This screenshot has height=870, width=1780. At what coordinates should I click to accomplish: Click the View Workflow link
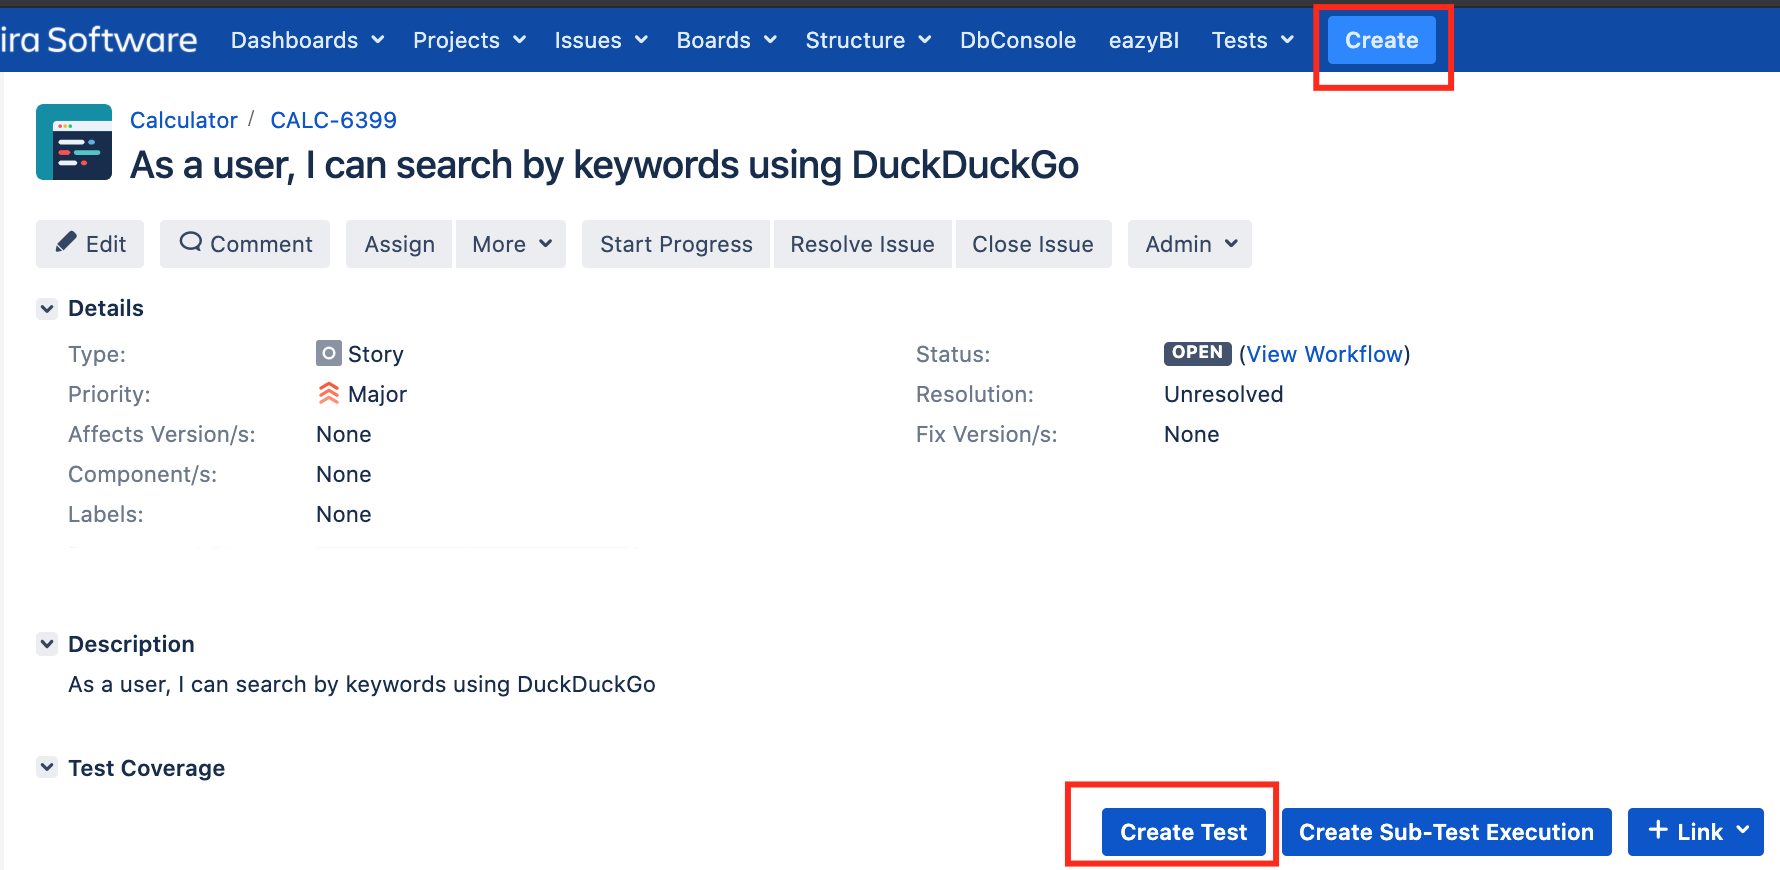coord(1325,354)
